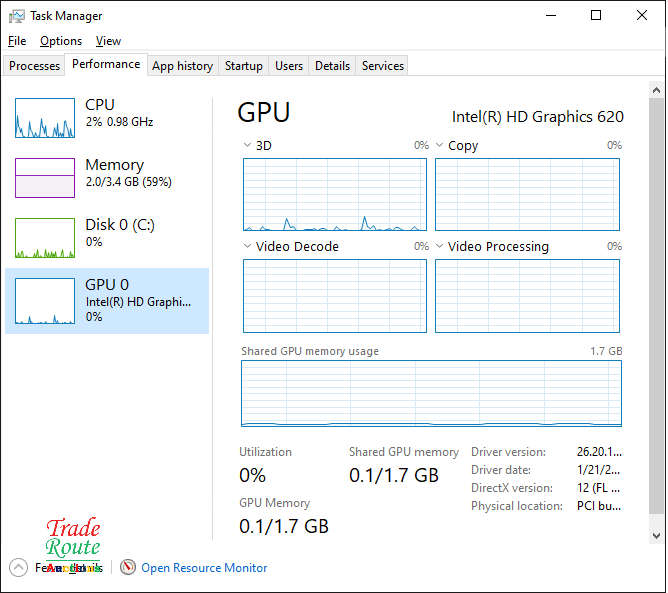Select the Memory usage thumbnail in sidebar
Viewport: 668px width, 593px height.
pyautogui.click(x=45, y=178)
